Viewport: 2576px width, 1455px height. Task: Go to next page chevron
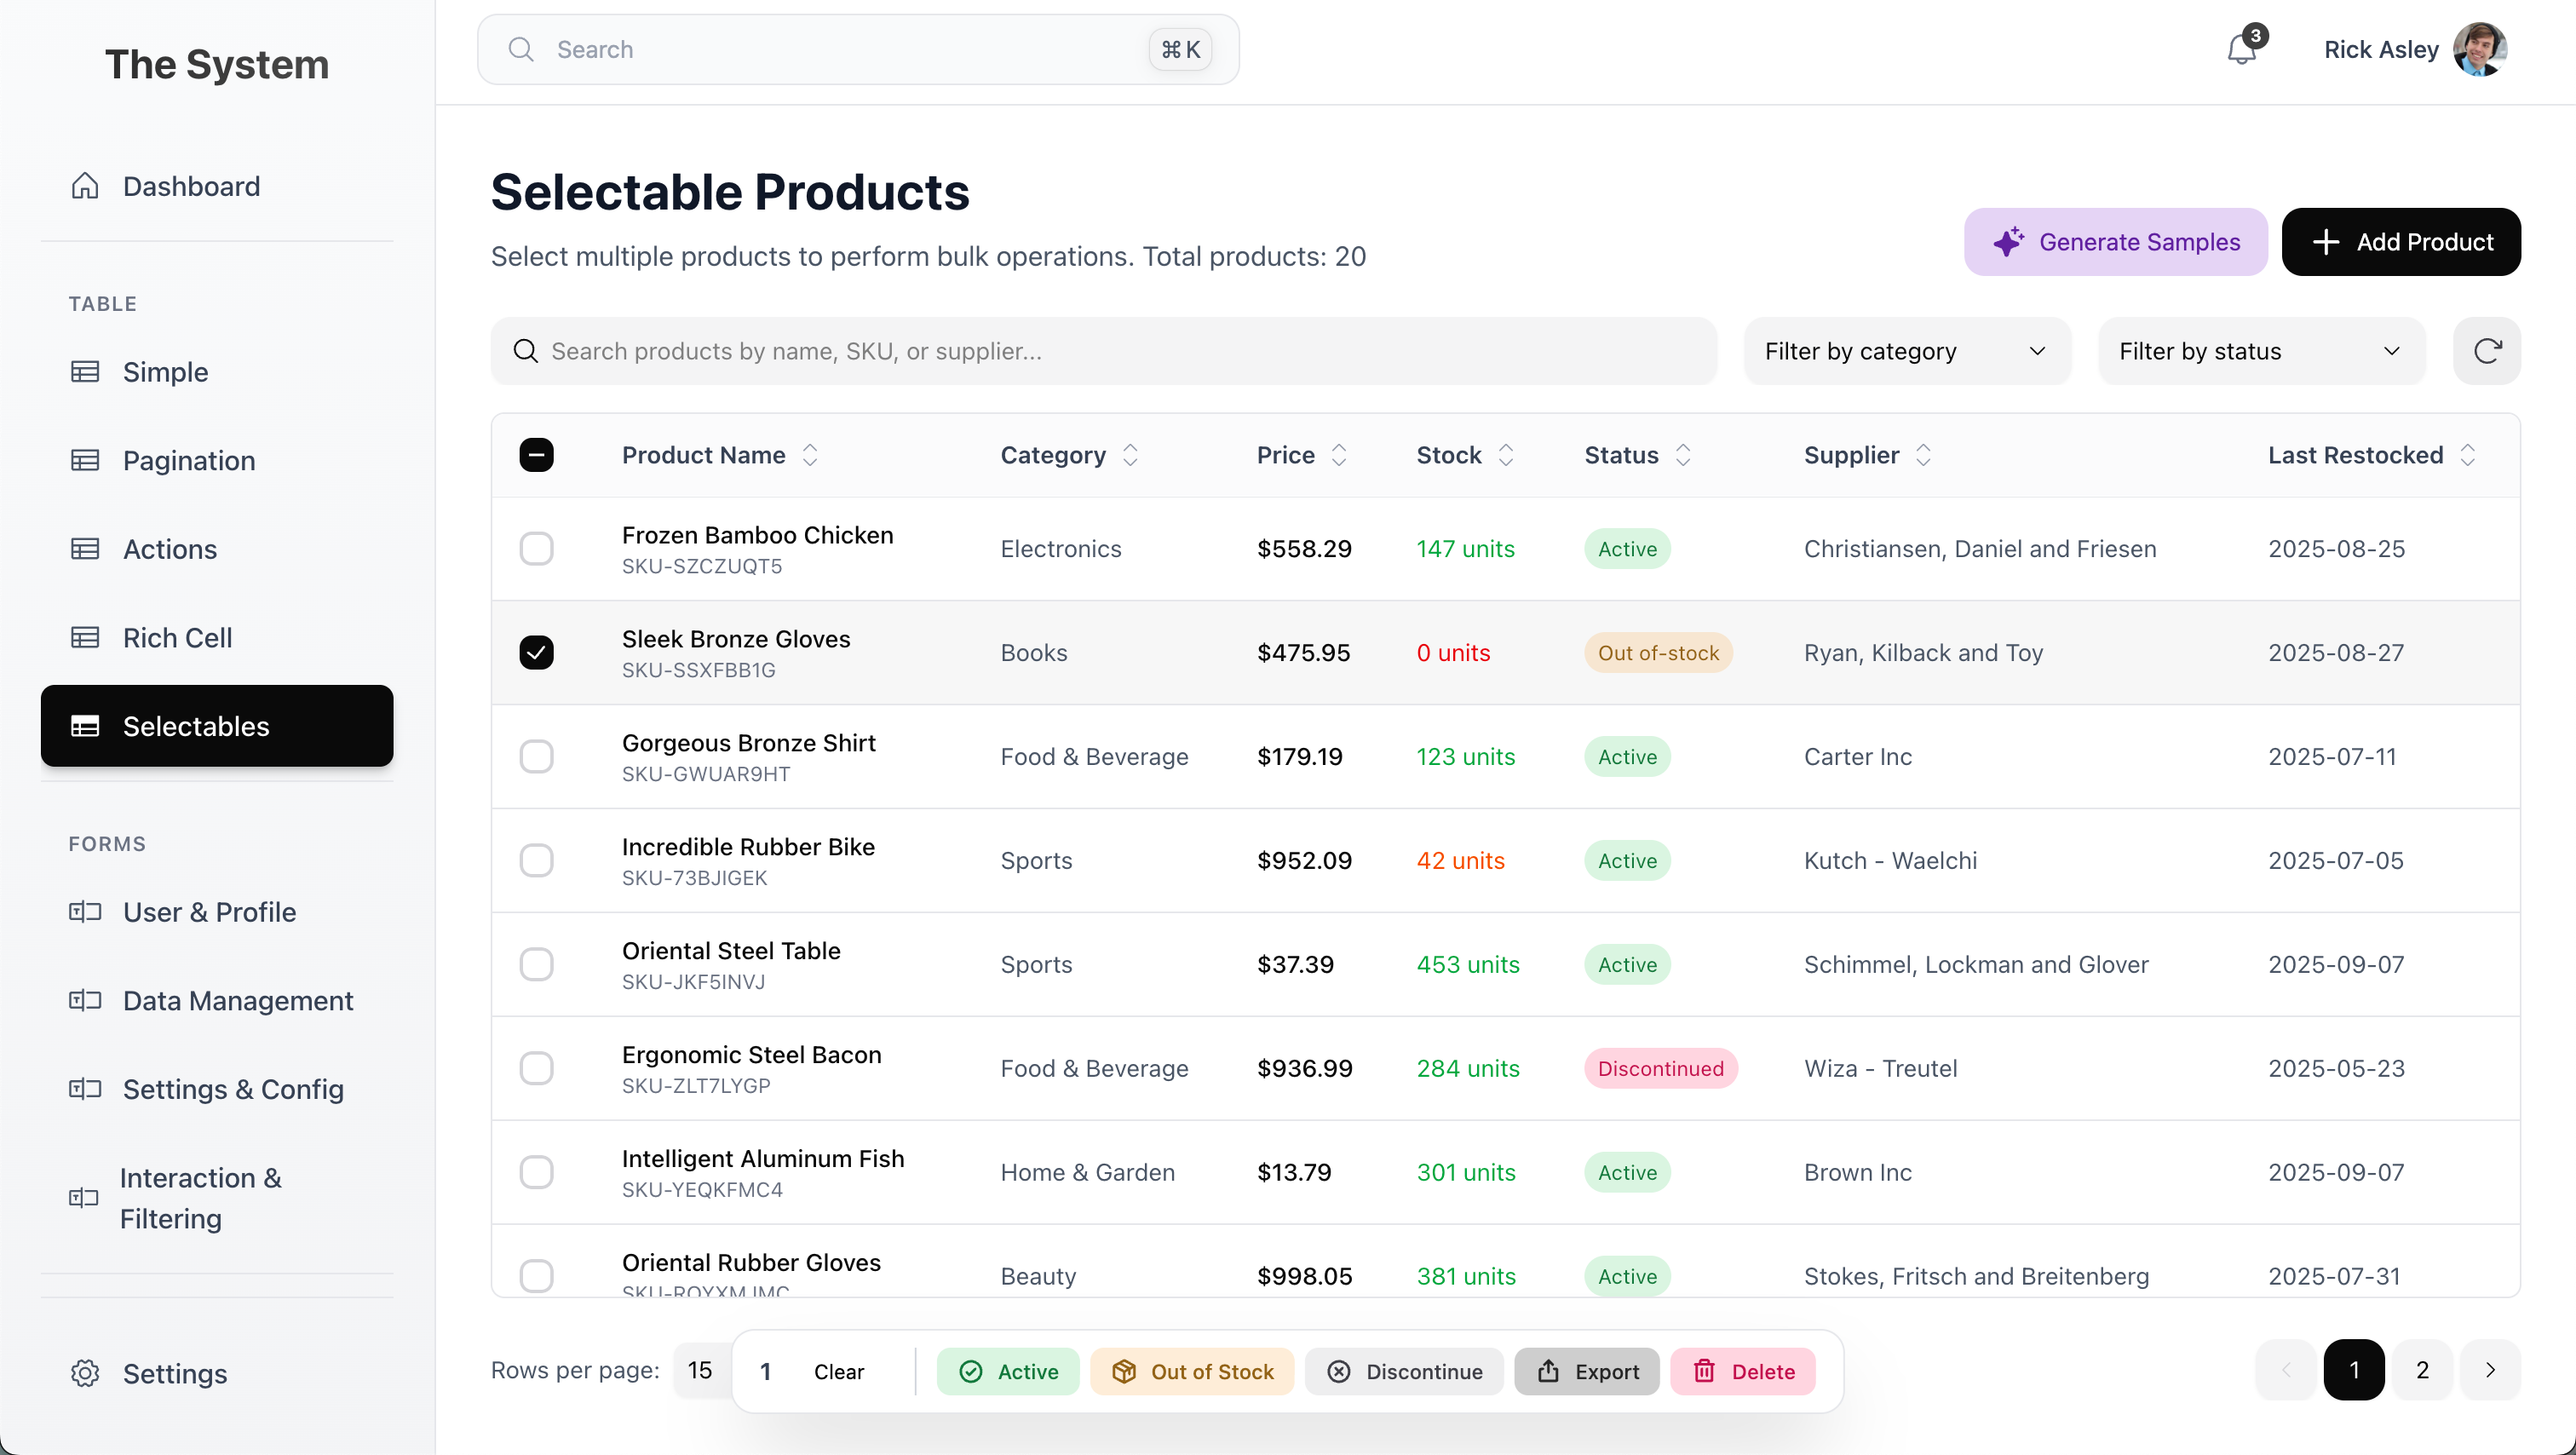point(2490,1369)
